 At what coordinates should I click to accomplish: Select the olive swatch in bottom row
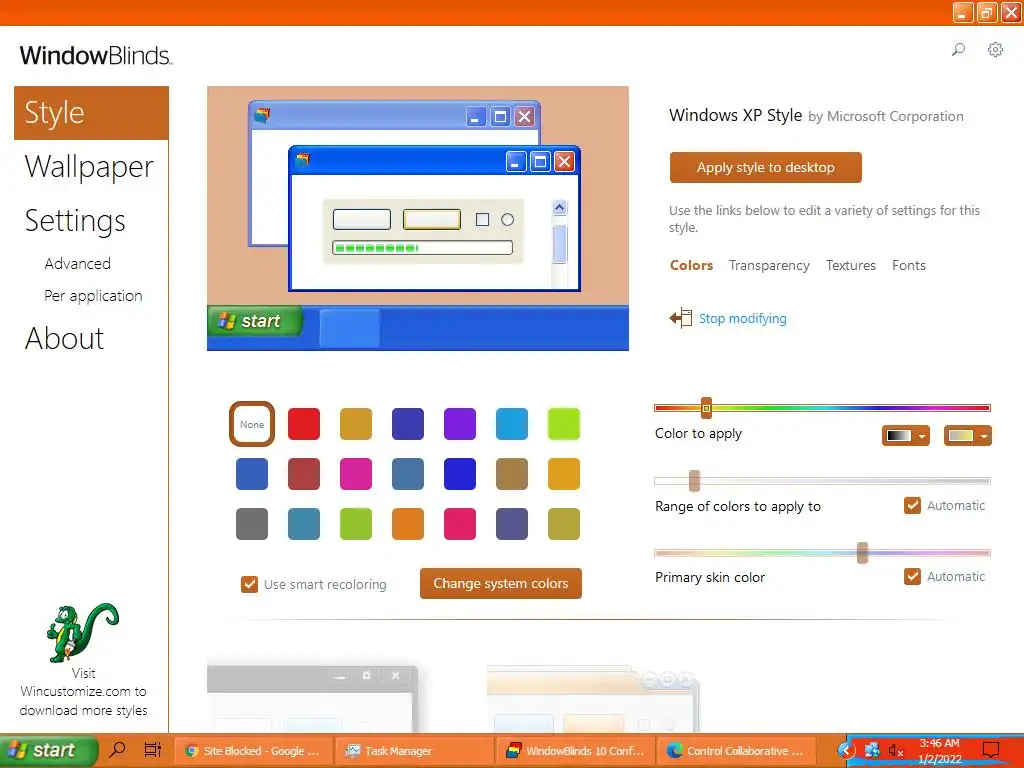point(564,524)
